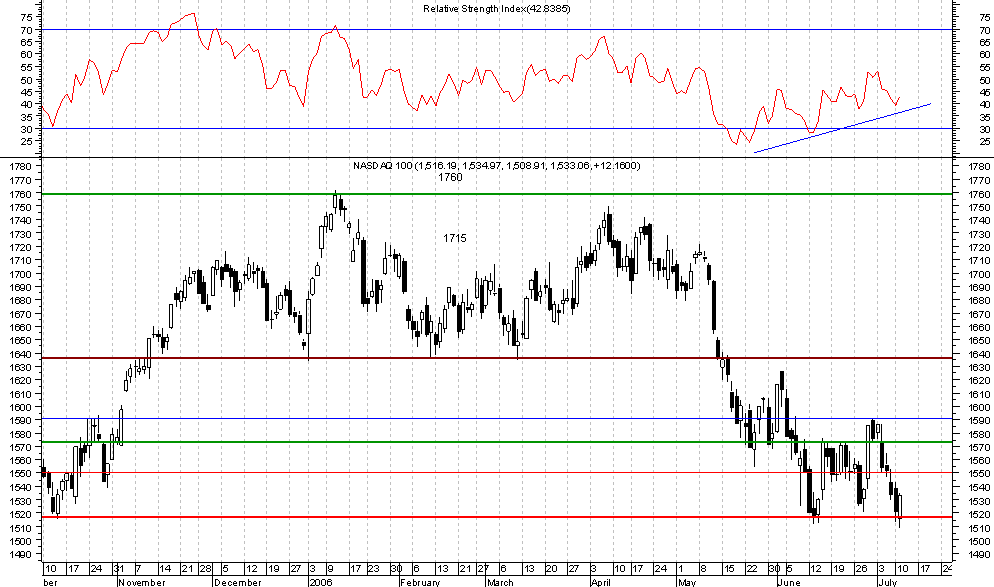Select the 1700 label on right price axis
Image resolution: width=994 pixels, height=587 pixels.
[979, 274]
